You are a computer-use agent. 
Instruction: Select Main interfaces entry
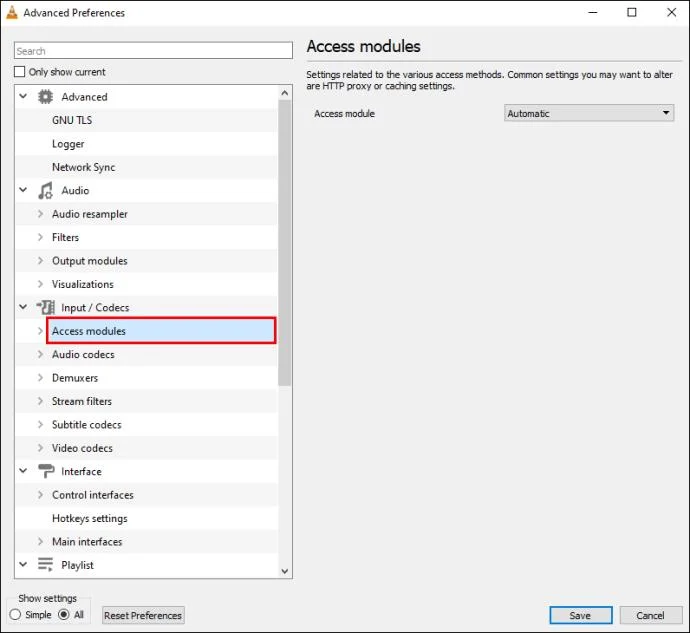(x=87, y=542)
